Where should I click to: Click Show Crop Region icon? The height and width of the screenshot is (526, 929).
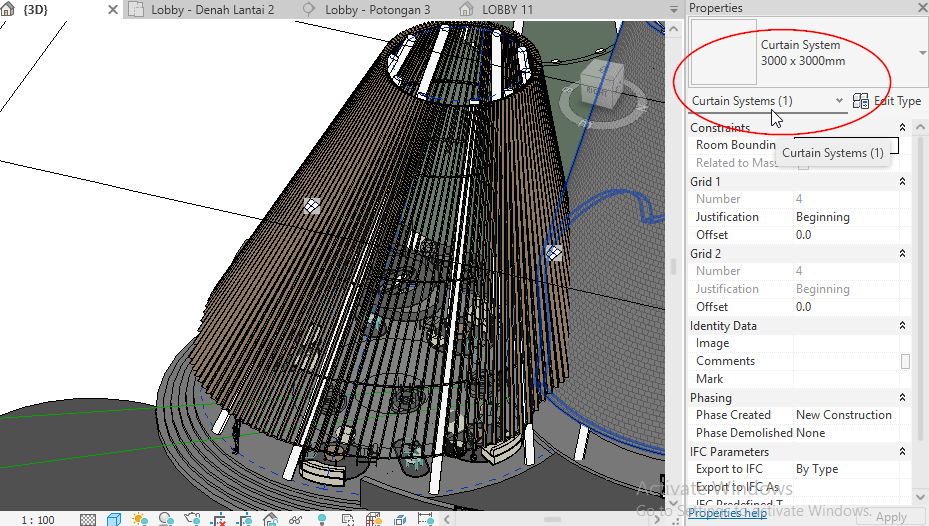[x=244, y=519]
